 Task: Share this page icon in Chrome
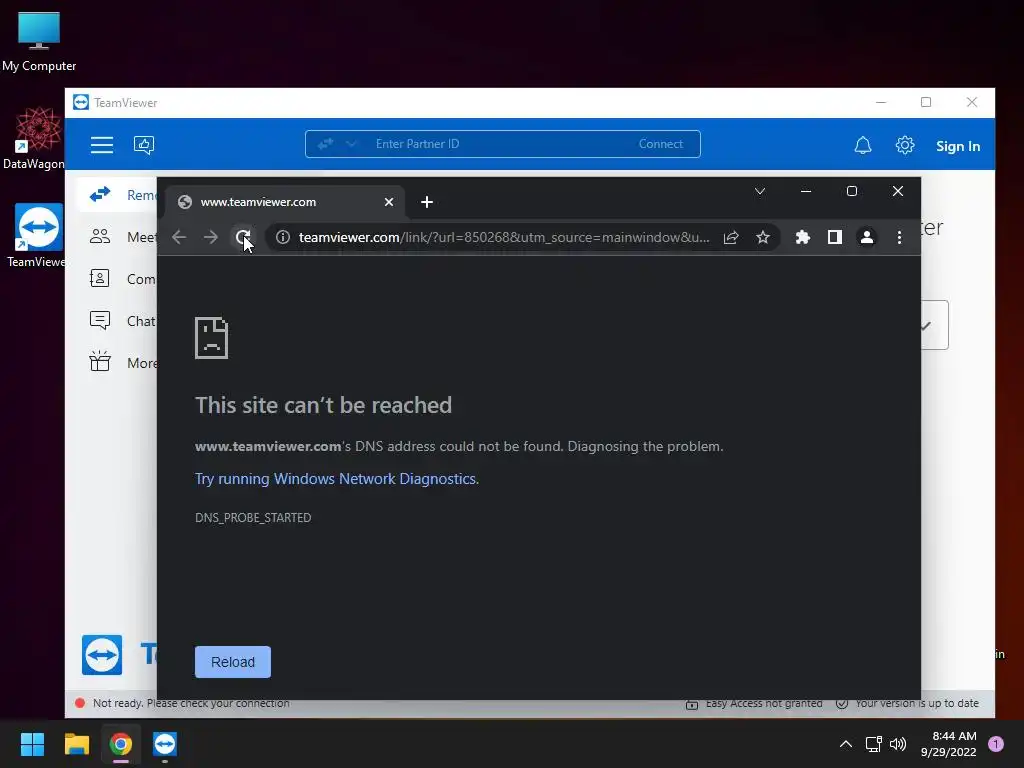point(731,237)
